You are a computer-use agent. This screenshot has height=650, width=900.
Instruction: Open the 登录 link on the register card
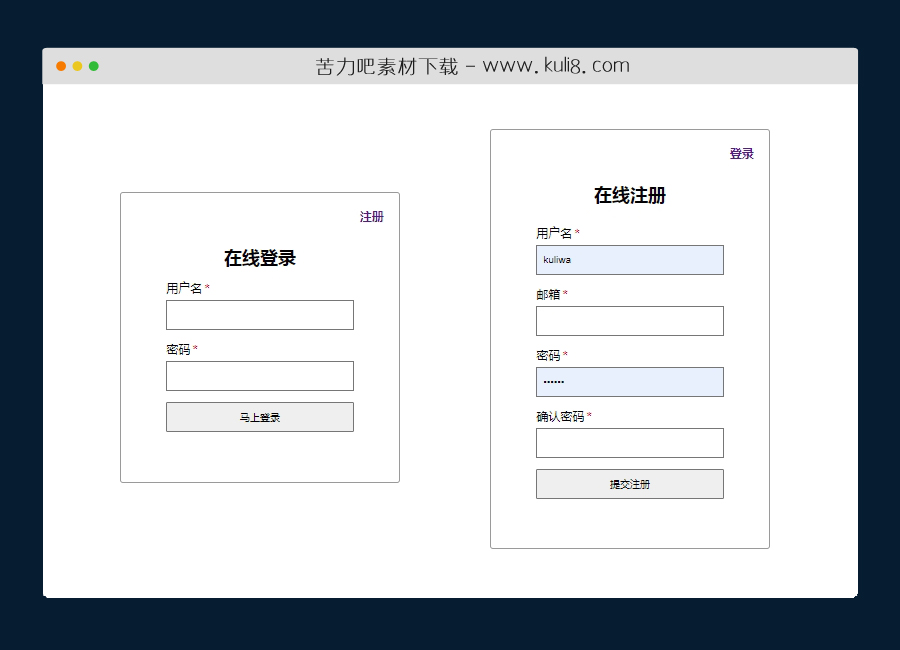pos(741,153)
